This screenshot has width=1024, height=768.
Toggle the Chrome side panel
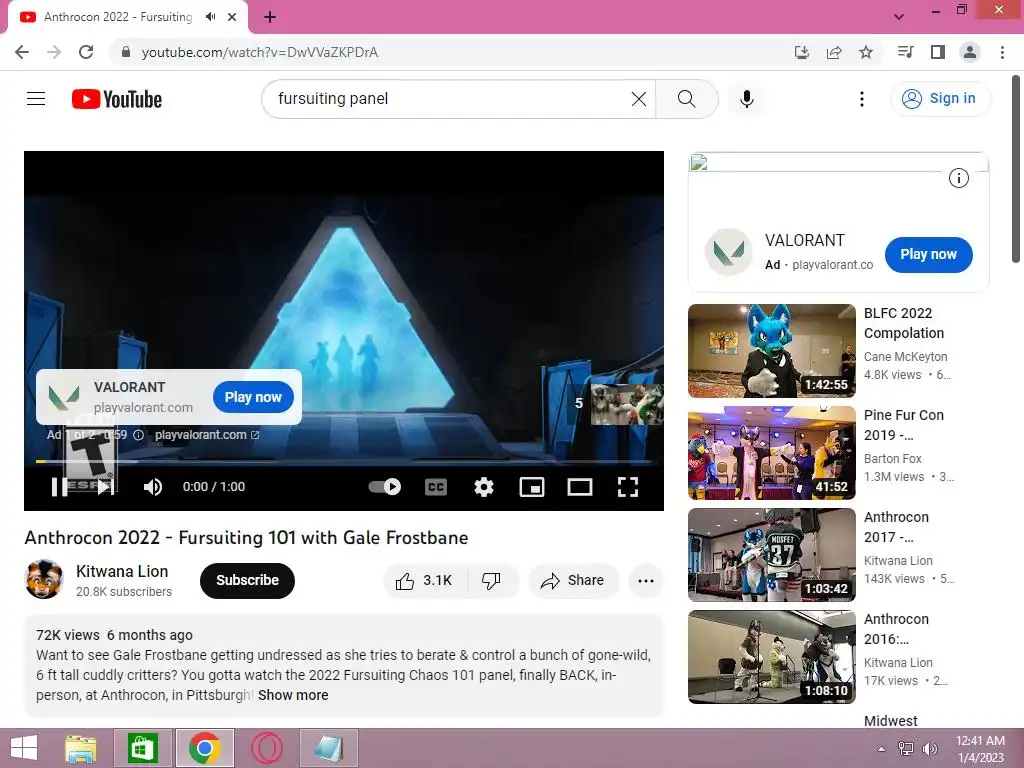938,52
